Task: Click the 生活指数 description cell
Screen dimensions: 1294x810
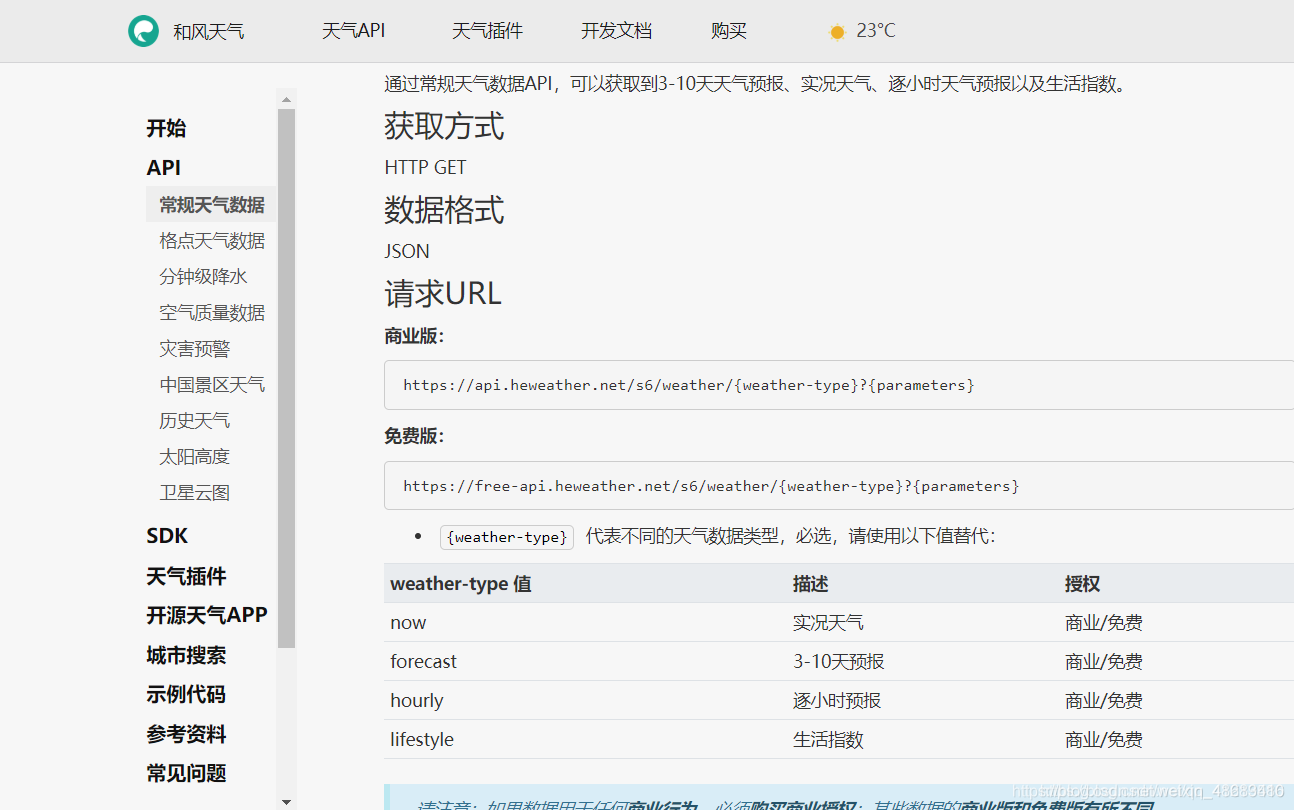Action: point(828,739)
